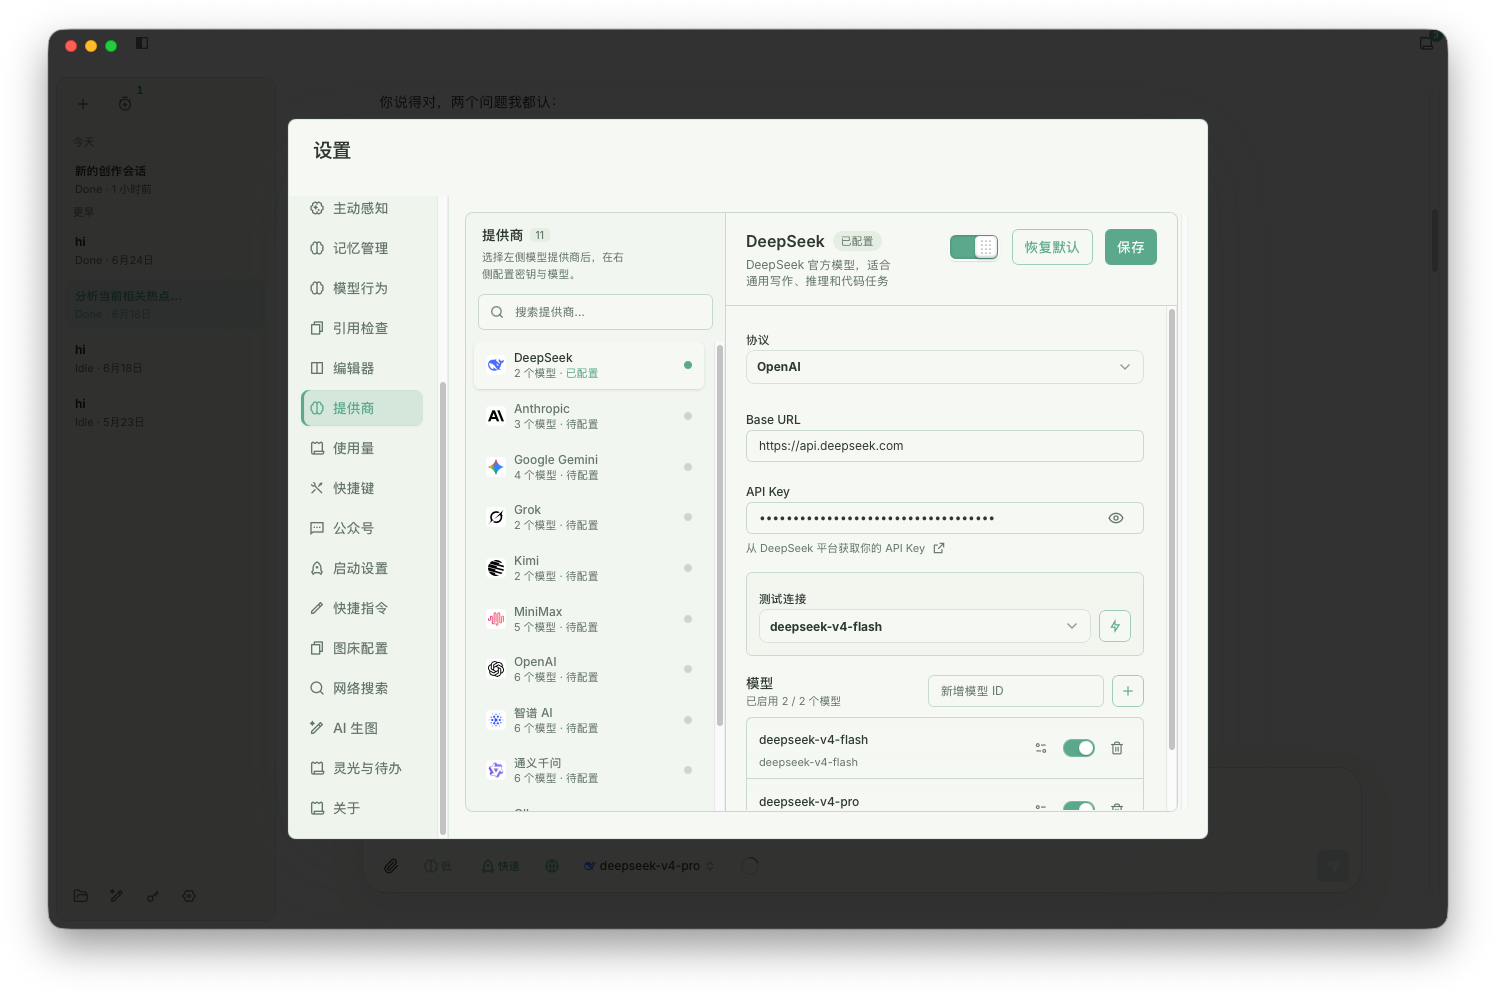Open test connection model dropdown deepseek-v4-flash

[923, 626]
